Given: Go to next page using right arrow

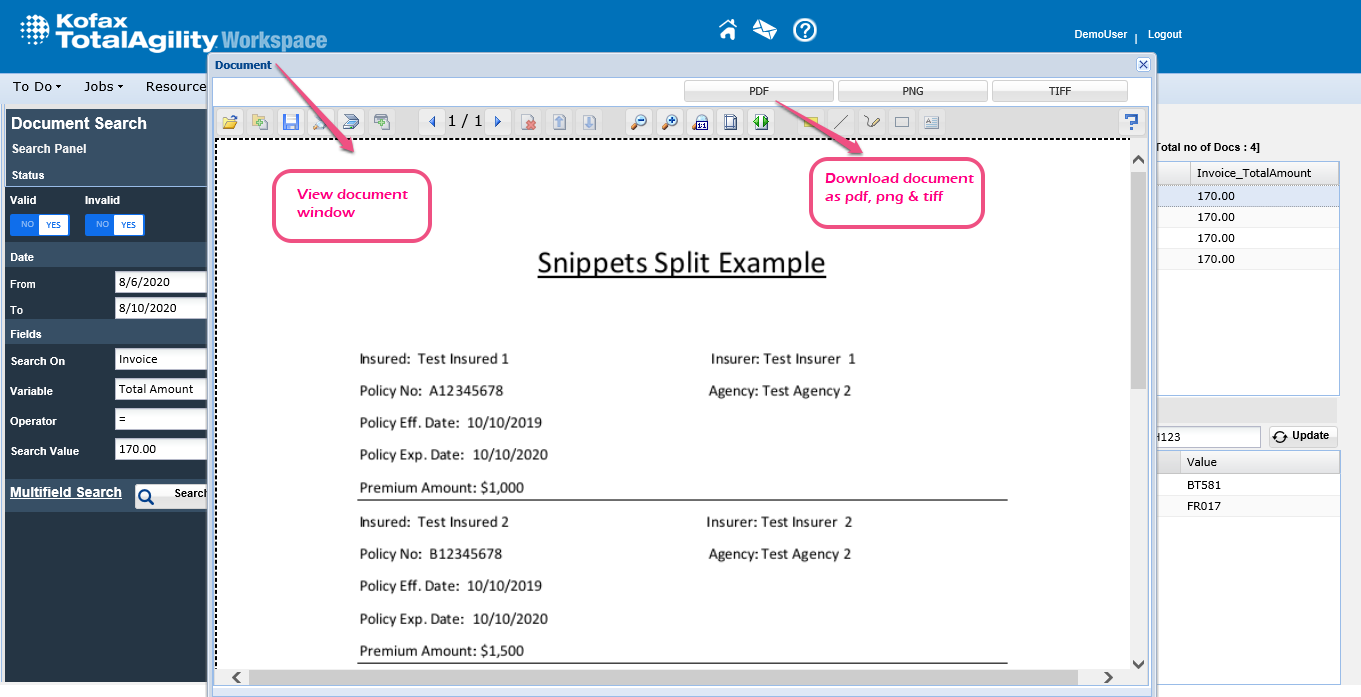Looking at the screenshot, I should click(x=498, y=122).
